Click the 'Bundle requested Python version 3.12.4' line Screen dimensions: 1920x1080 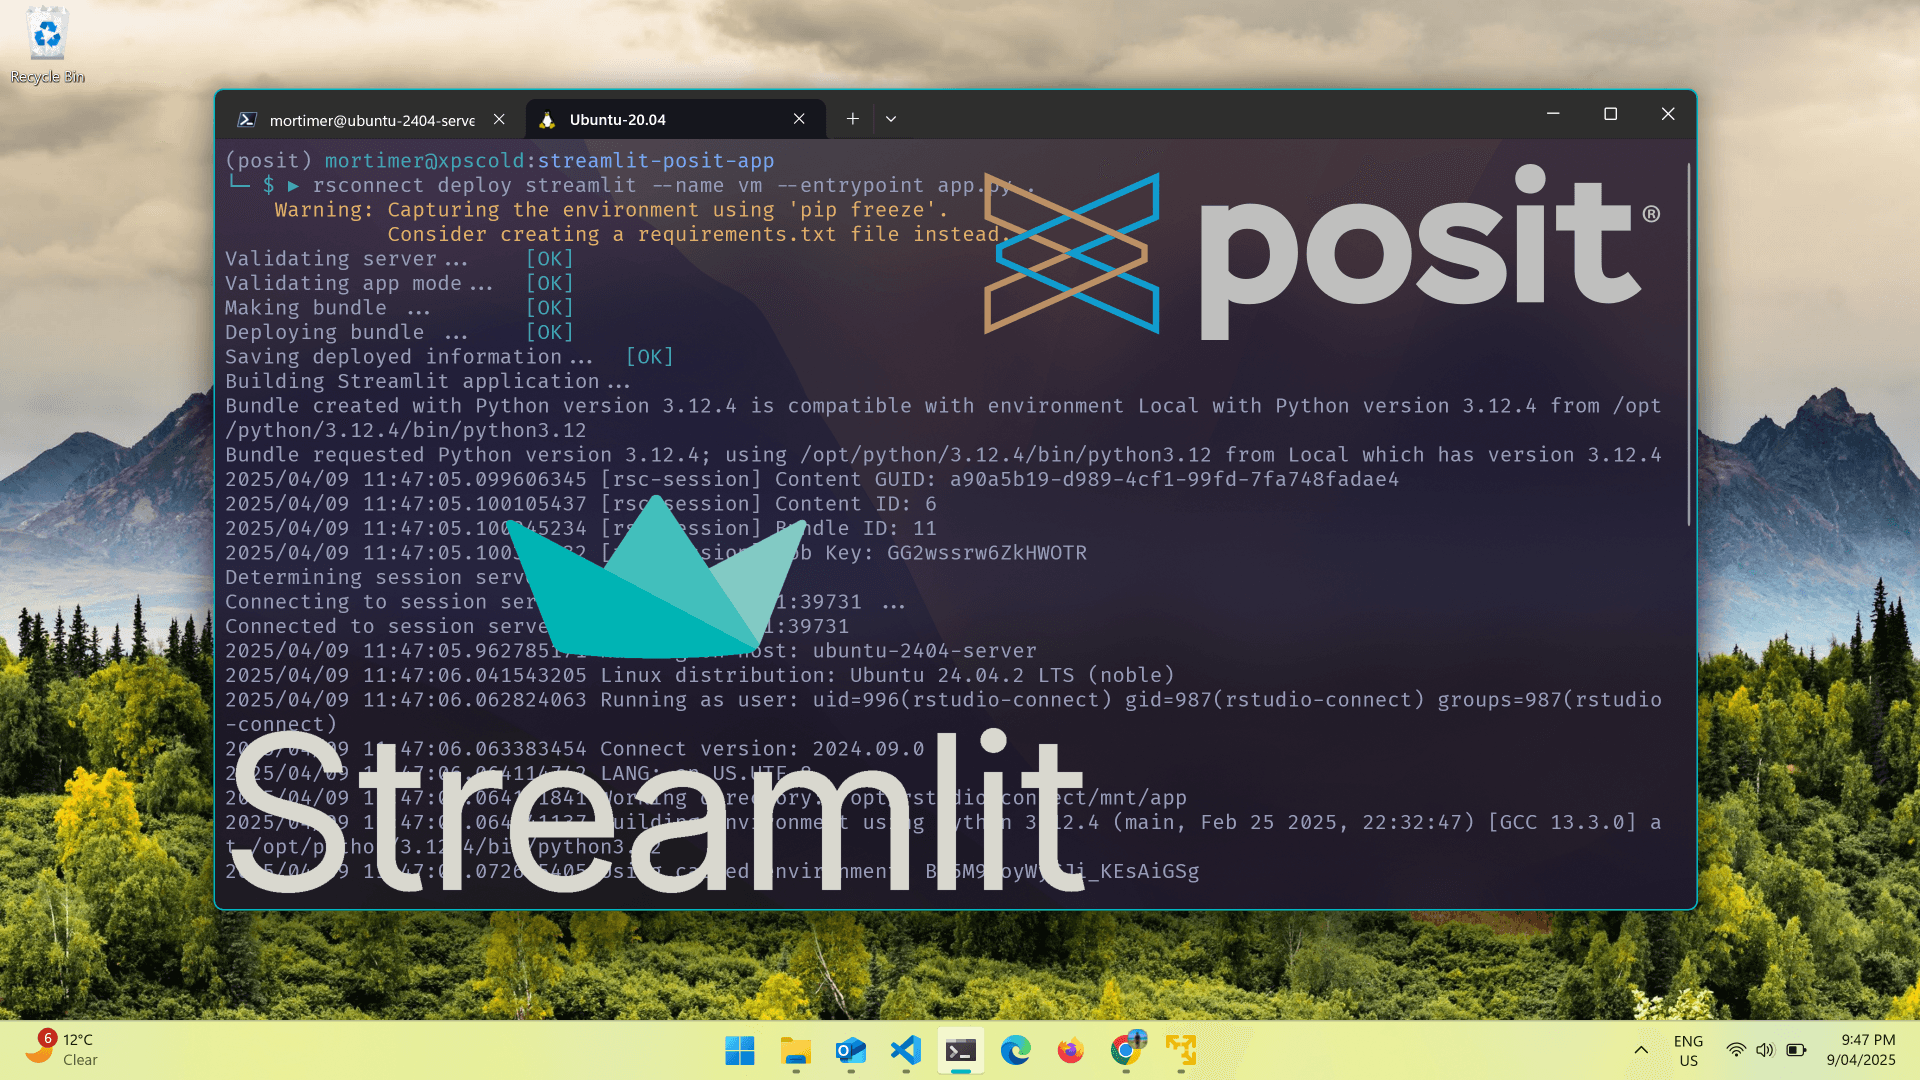coord(943,455)
